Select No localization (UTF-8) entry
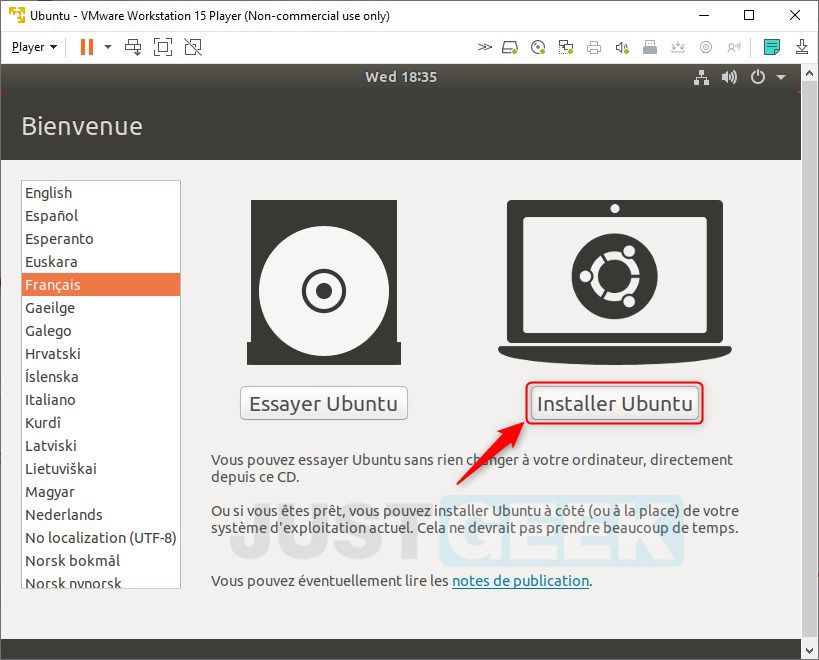Image resolution: width=819 pixels, height=660 pixels. point(101,537)
